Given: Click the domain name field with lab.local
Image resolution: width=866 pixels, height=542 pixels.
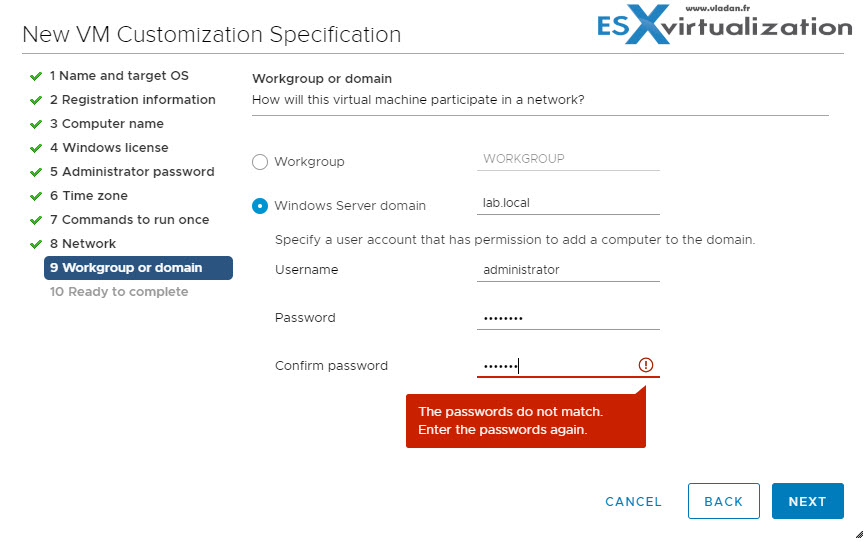Looking at the screenshot, I should pos(568,203).
